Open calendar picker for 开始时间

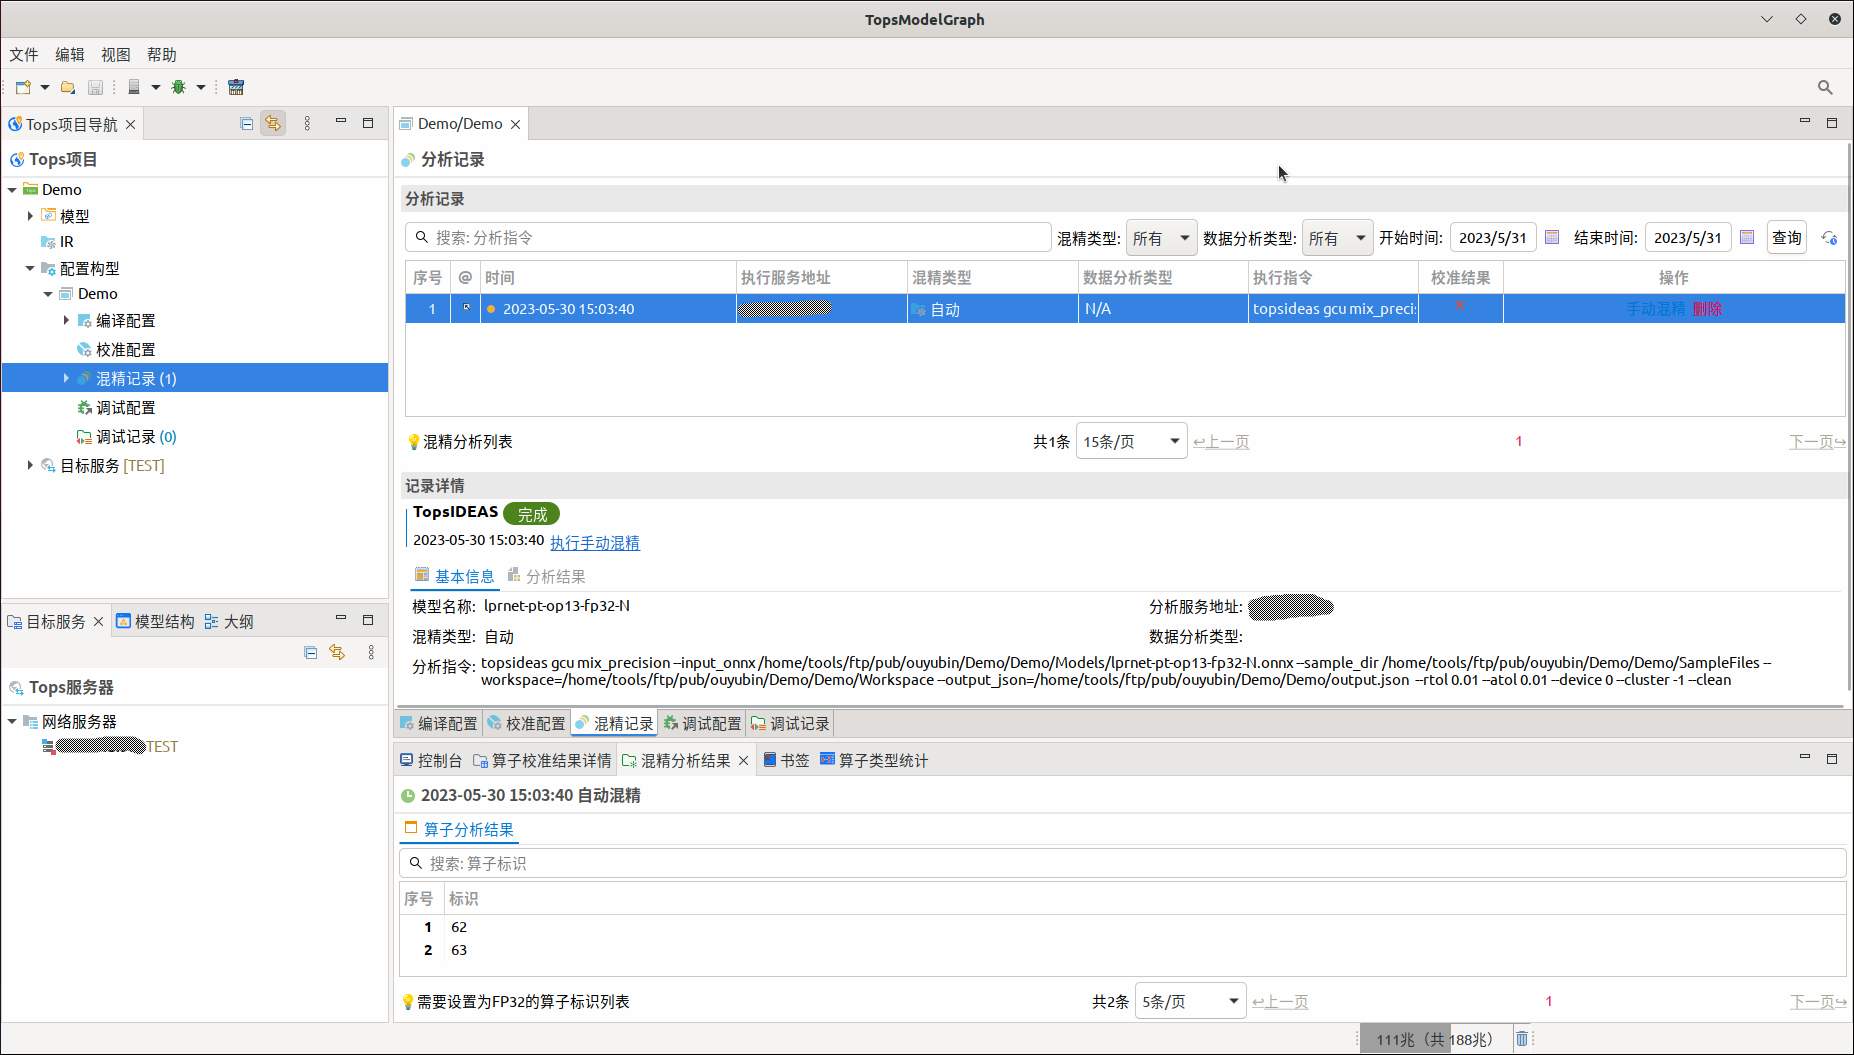tap(1552, 237)
